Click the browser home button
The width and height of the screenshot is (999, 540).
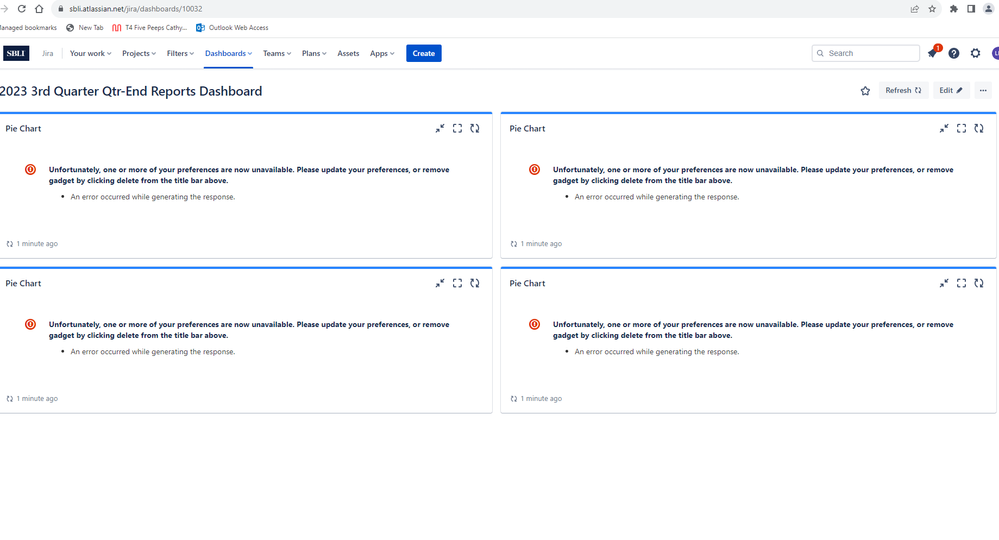pyautogui.click(x=40, y=9)
